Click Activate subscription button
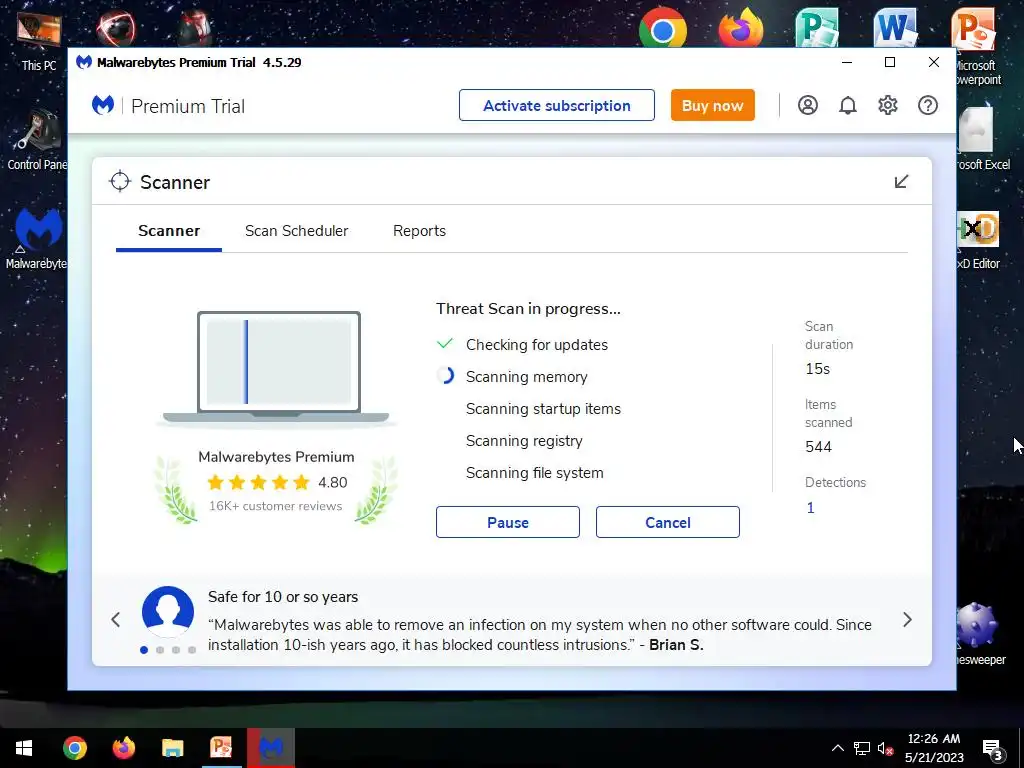 tap(557, 105)
